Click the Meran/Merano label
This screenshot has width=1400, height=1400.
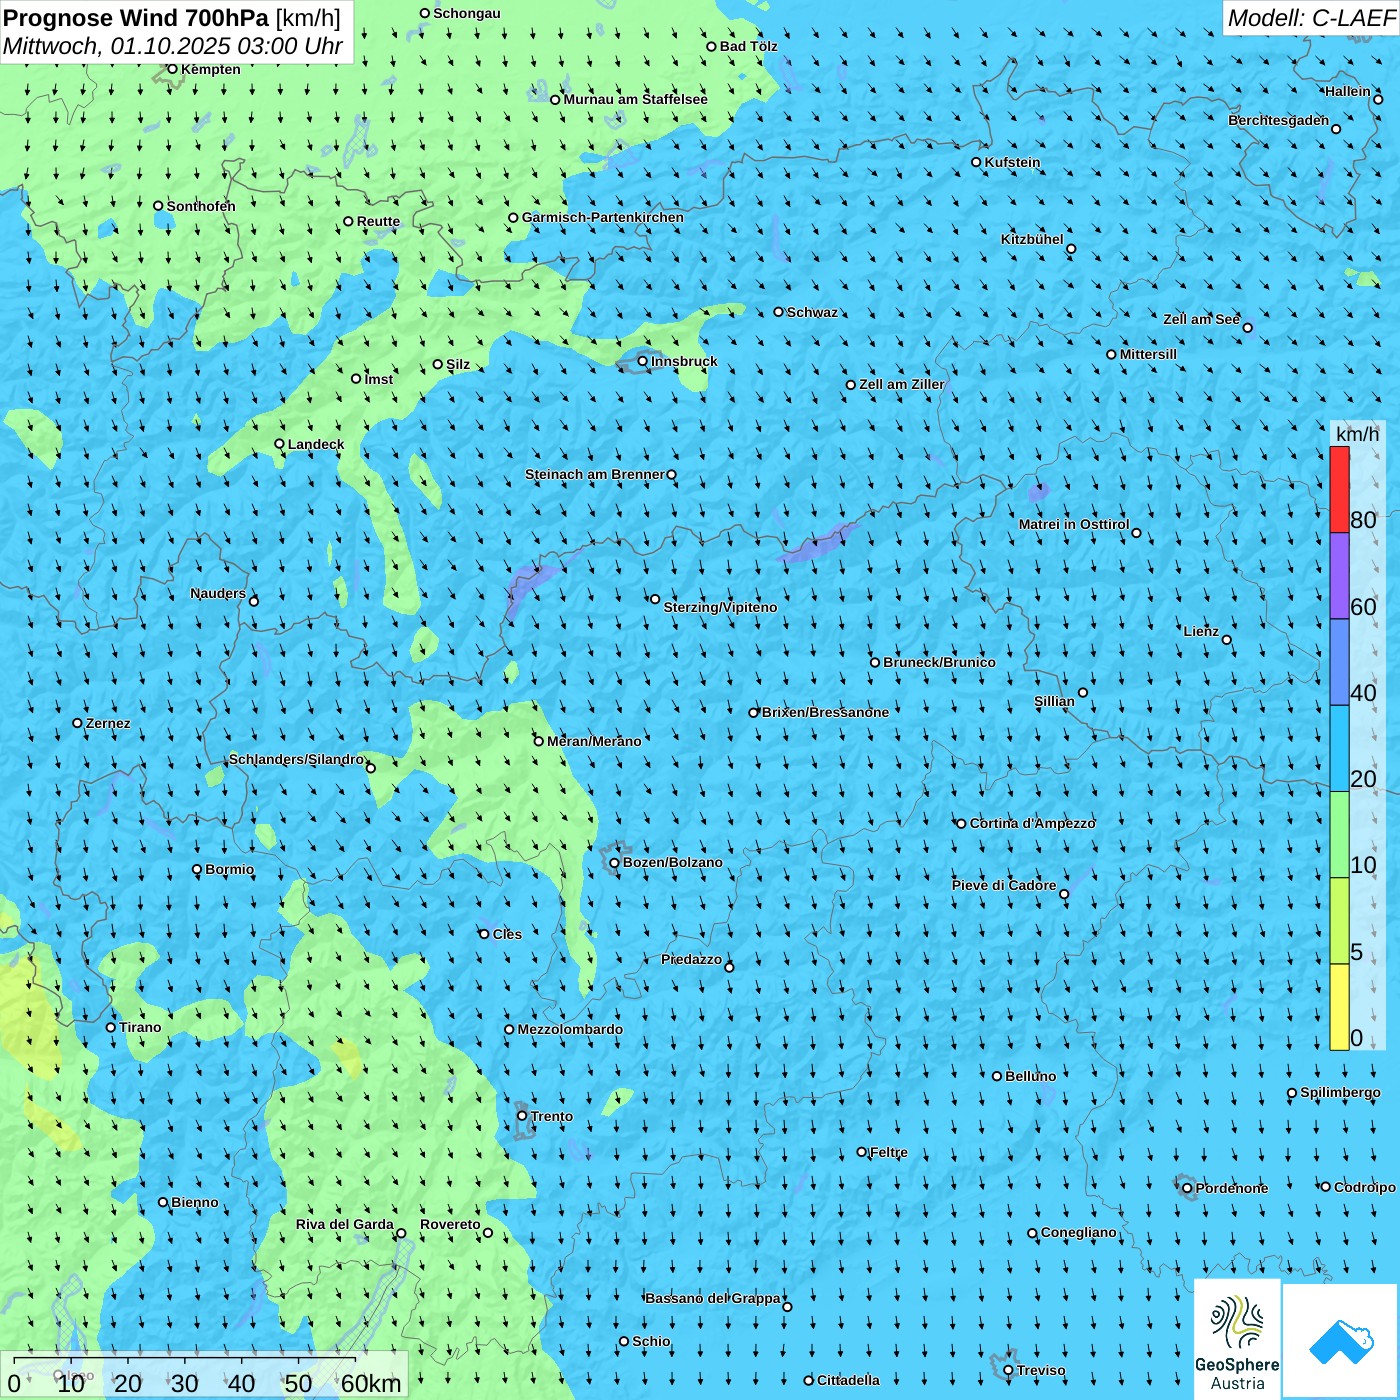(x=594, y=741)
